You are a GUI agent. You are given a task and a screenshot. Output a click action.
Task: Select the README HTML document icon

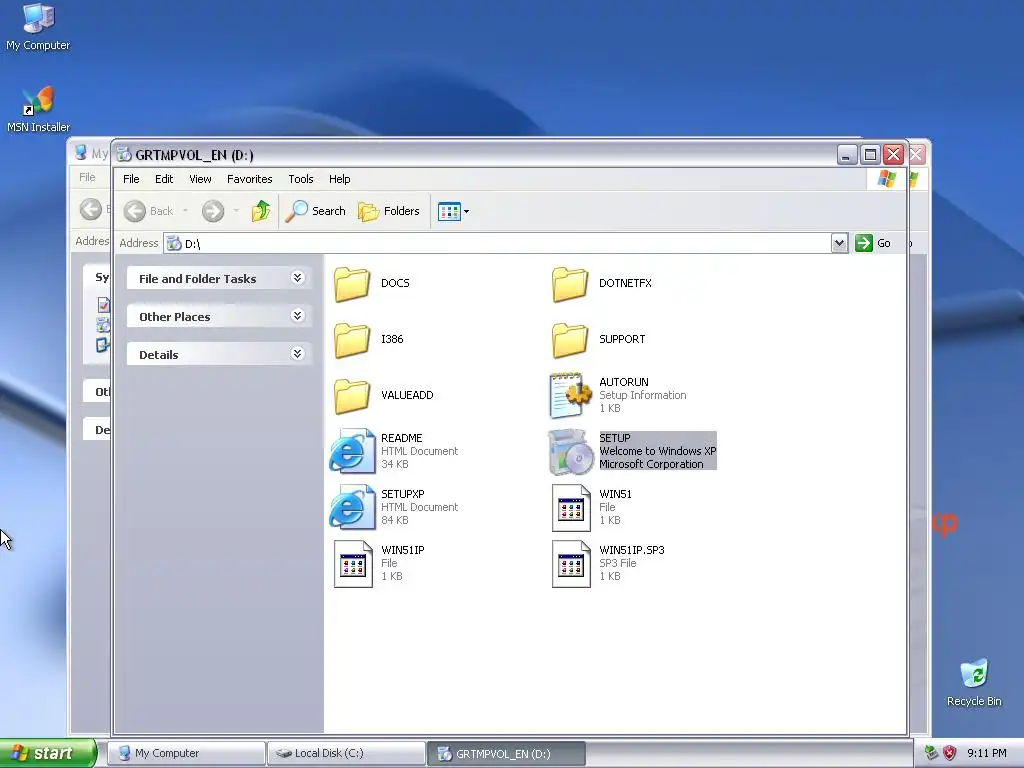(352, 451)
